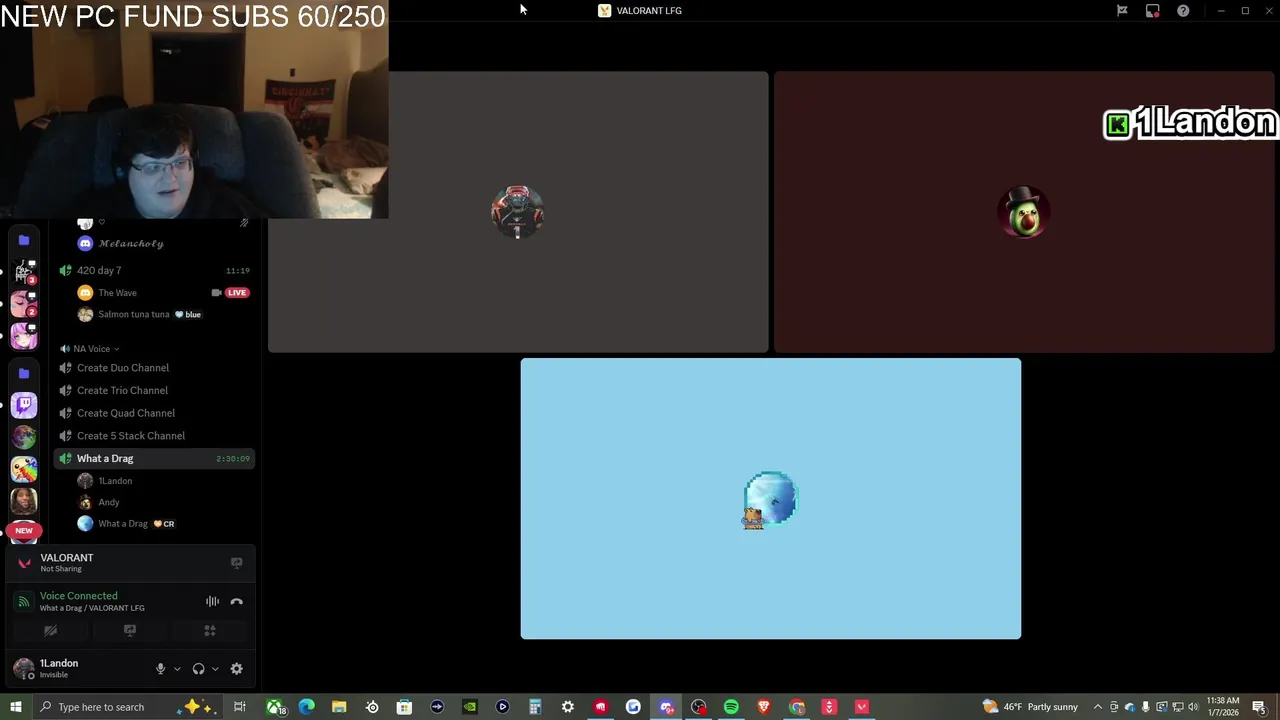Turn on camera in voice panel
This screenshot has height=720, width=1280.
(x=50, y=631)
